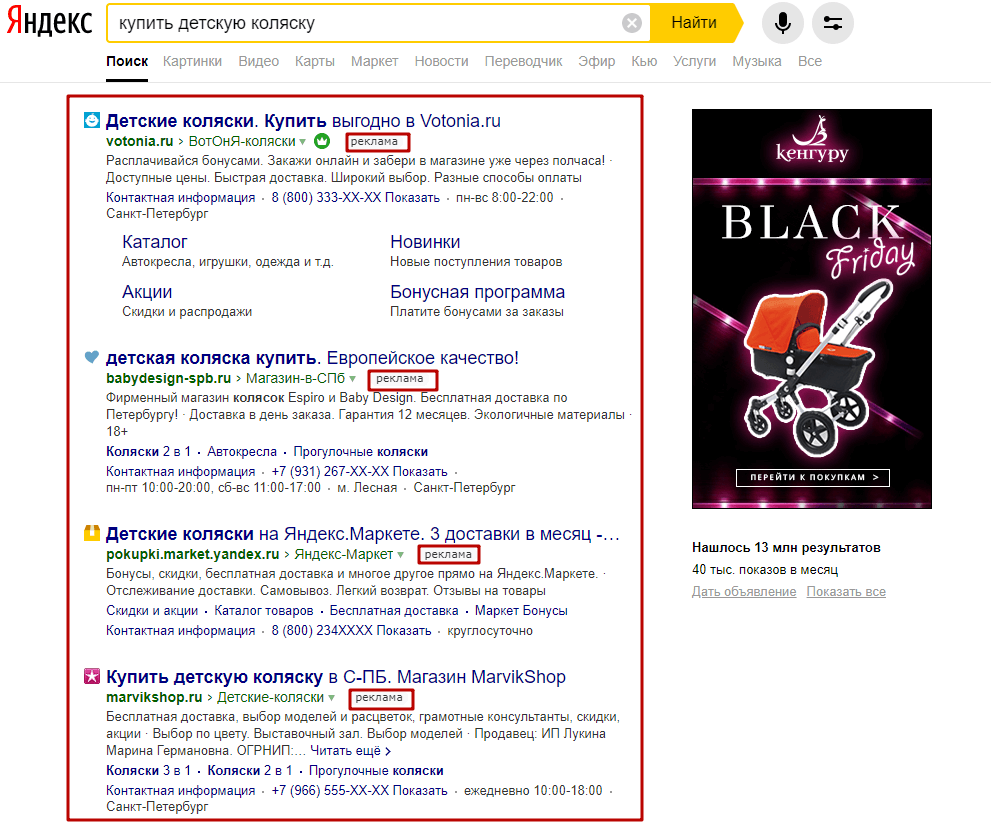Open the Маркет tab

[x=374, y=61]
